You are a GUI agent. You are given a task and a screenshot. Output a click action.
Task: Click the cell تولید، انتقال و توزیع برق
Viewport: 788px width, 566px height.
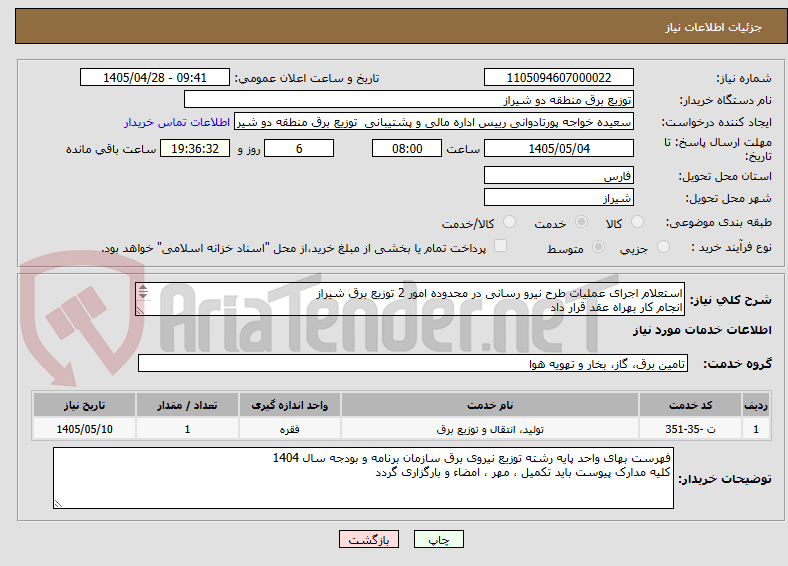[x=490, y=429]
